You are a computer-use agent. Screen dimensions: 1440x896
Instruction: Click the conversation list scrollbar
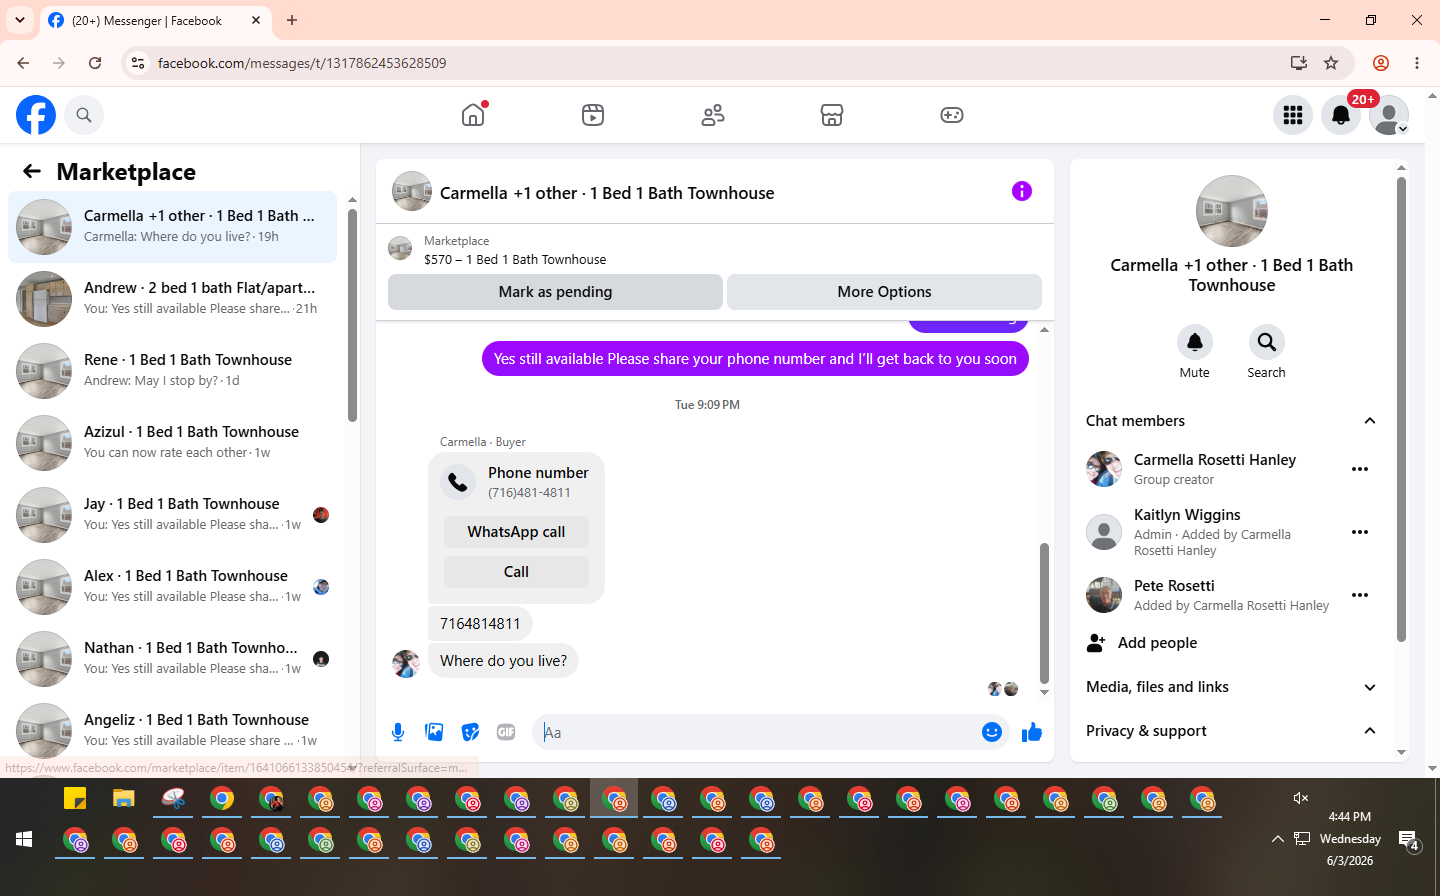click(x=352, y=315)
